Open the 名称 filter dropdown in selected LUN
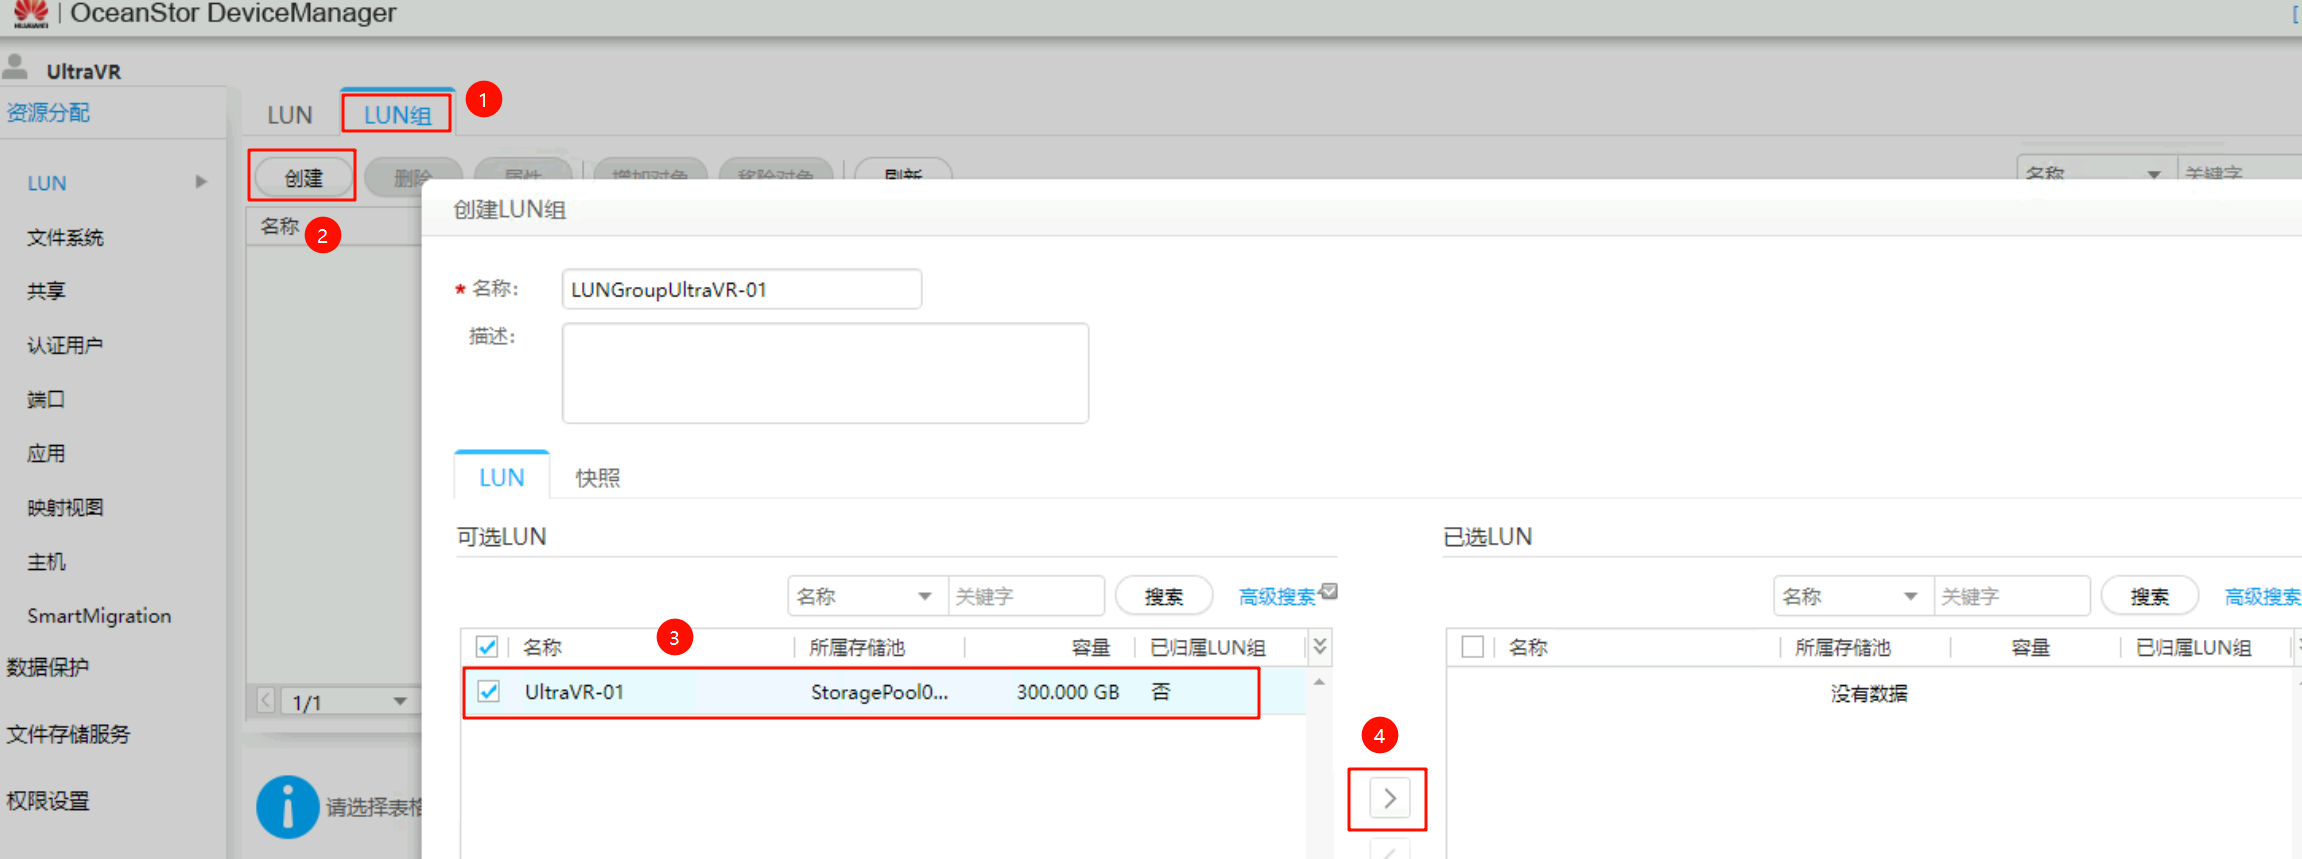The height and width of the screenshot is (859, 2302). 1852,596
